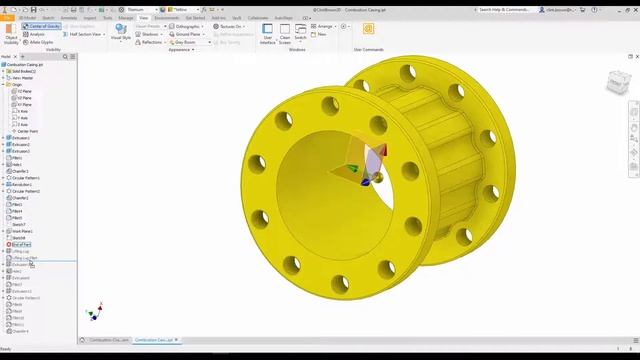Click the Save icon in quick access toolbar
Image resolution: width=640 pixels, height=360 pixels.
[x=33, y=9]
